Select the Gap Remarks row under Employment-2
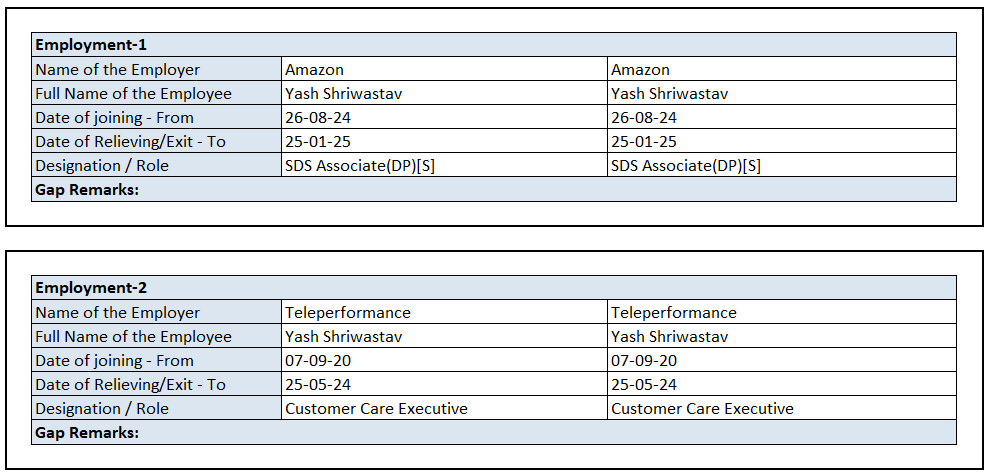The image size is (990, 474). tap(86, 432)
